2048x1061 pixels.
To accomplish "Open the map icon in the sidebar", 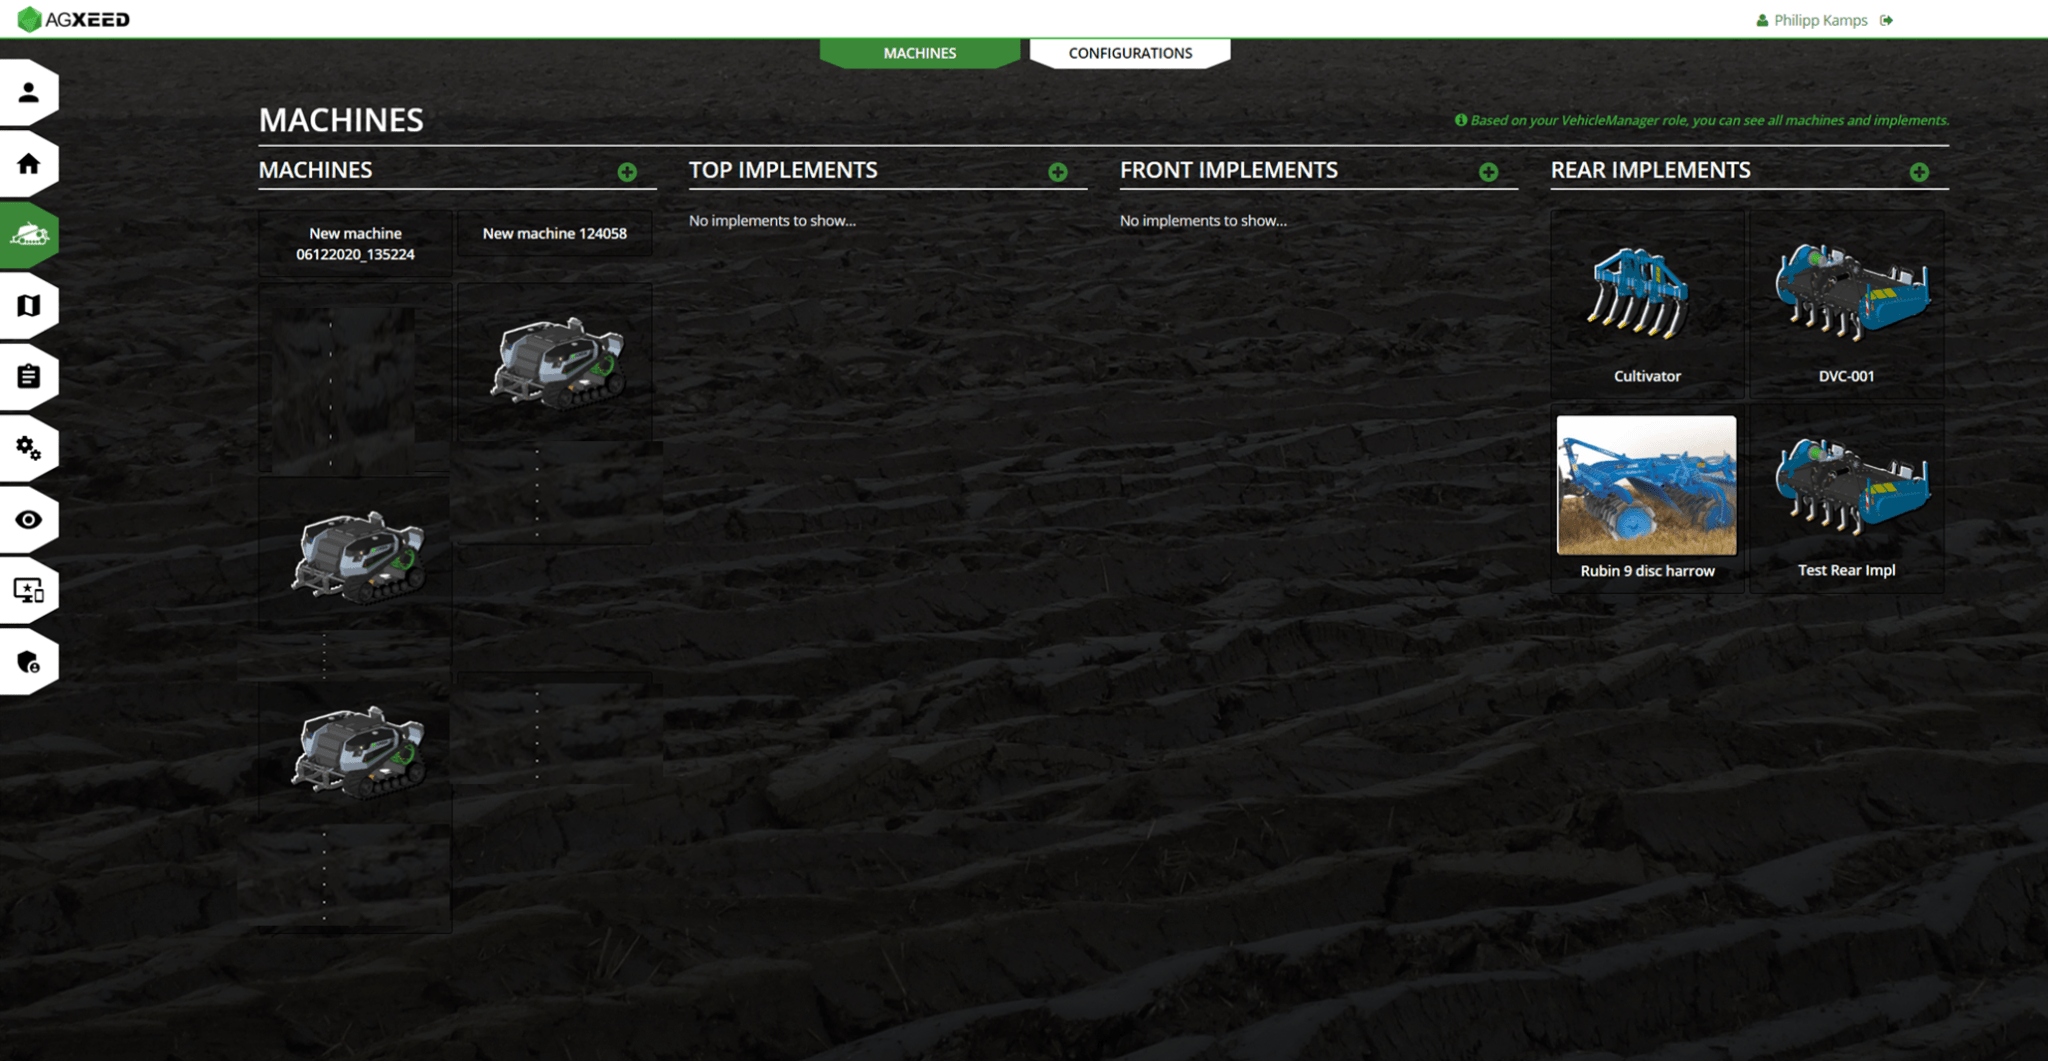I will pos(28,305).
